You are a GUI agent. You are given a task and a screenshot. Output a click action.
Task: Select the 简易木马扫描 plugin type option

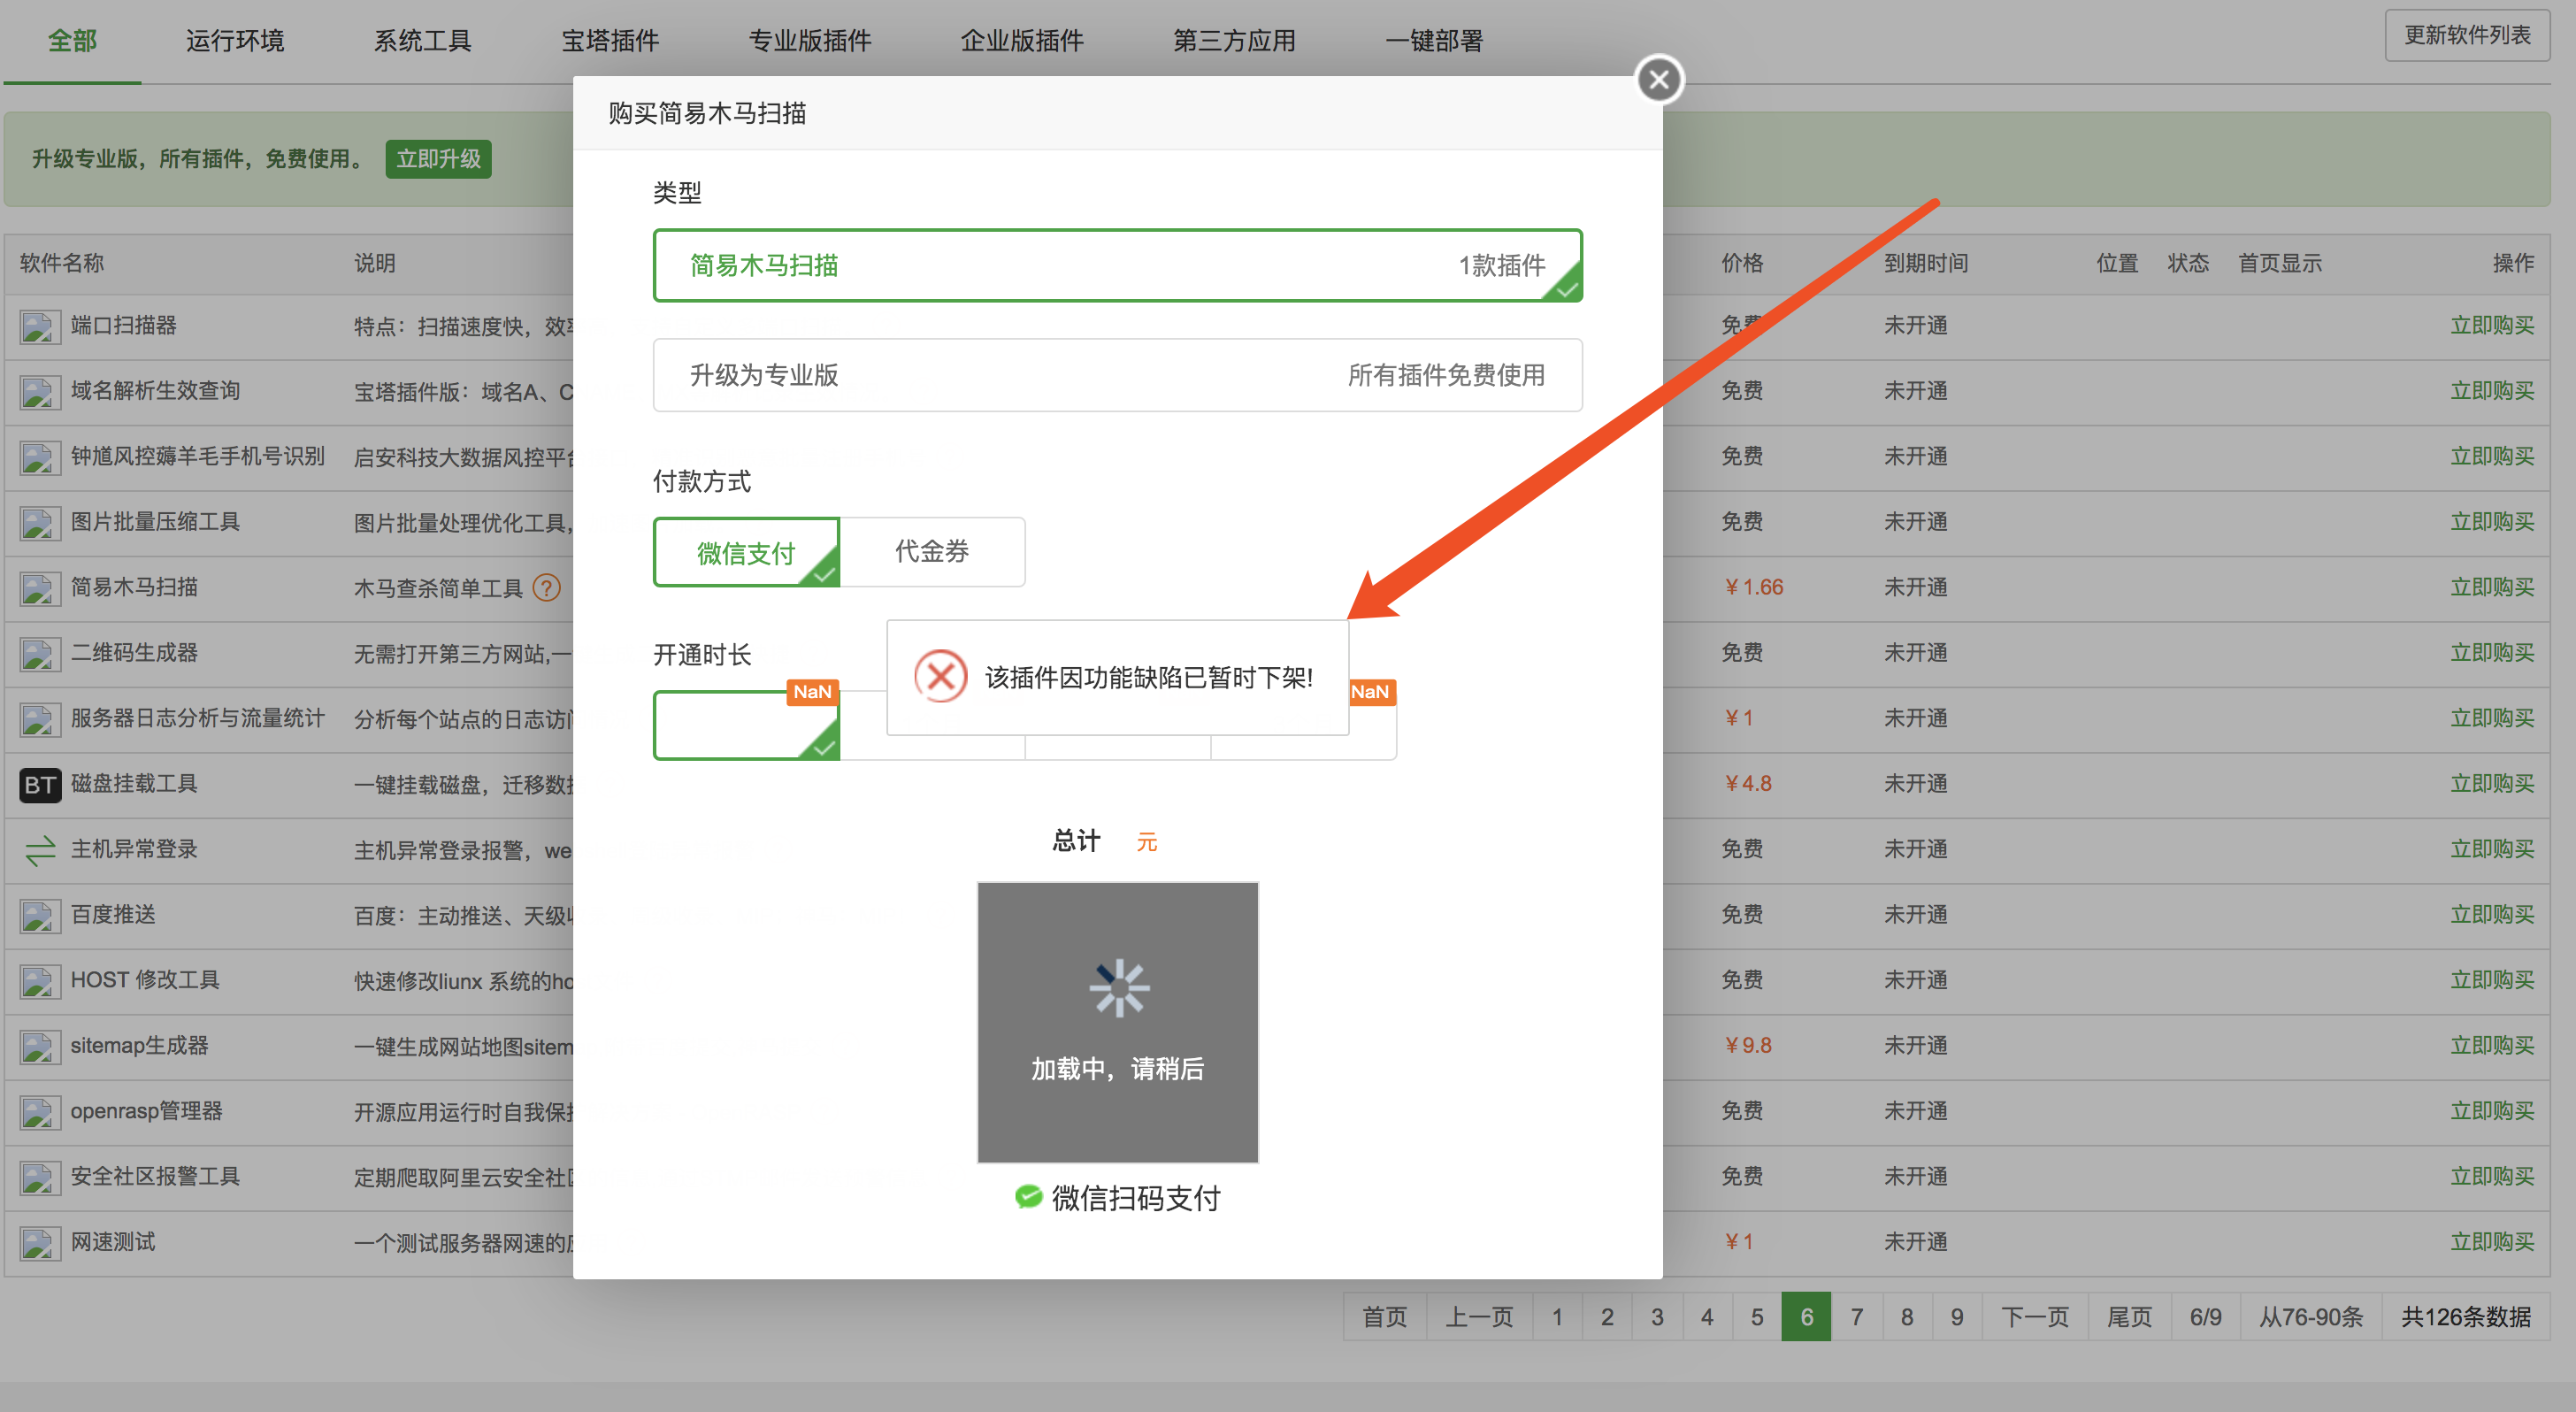click(1116, 265)
